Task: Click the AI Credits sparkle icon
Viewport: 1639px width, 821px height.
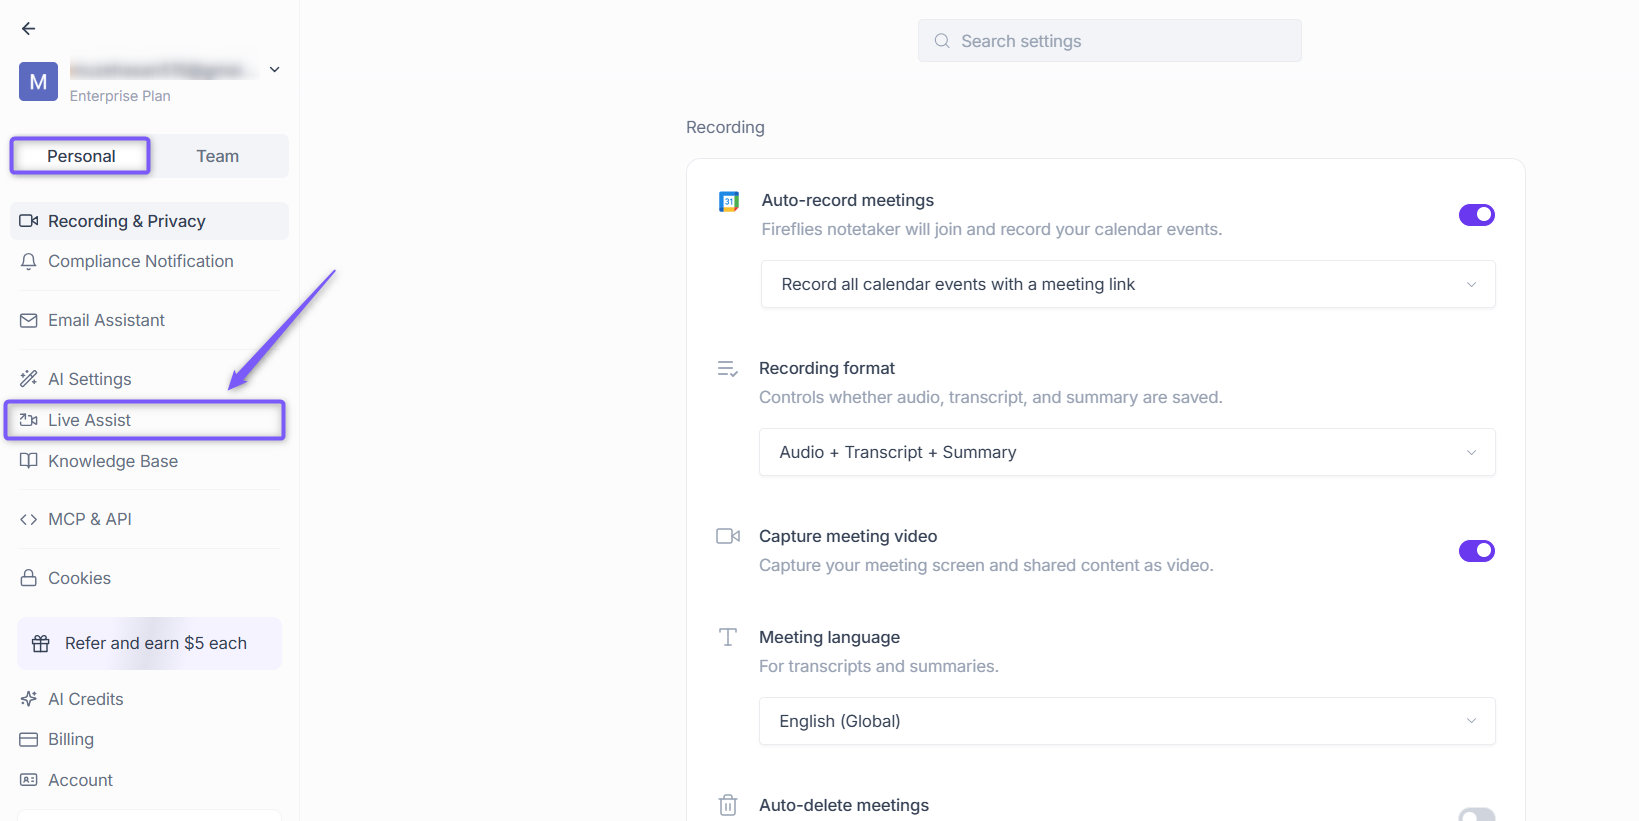Action: 29,699
